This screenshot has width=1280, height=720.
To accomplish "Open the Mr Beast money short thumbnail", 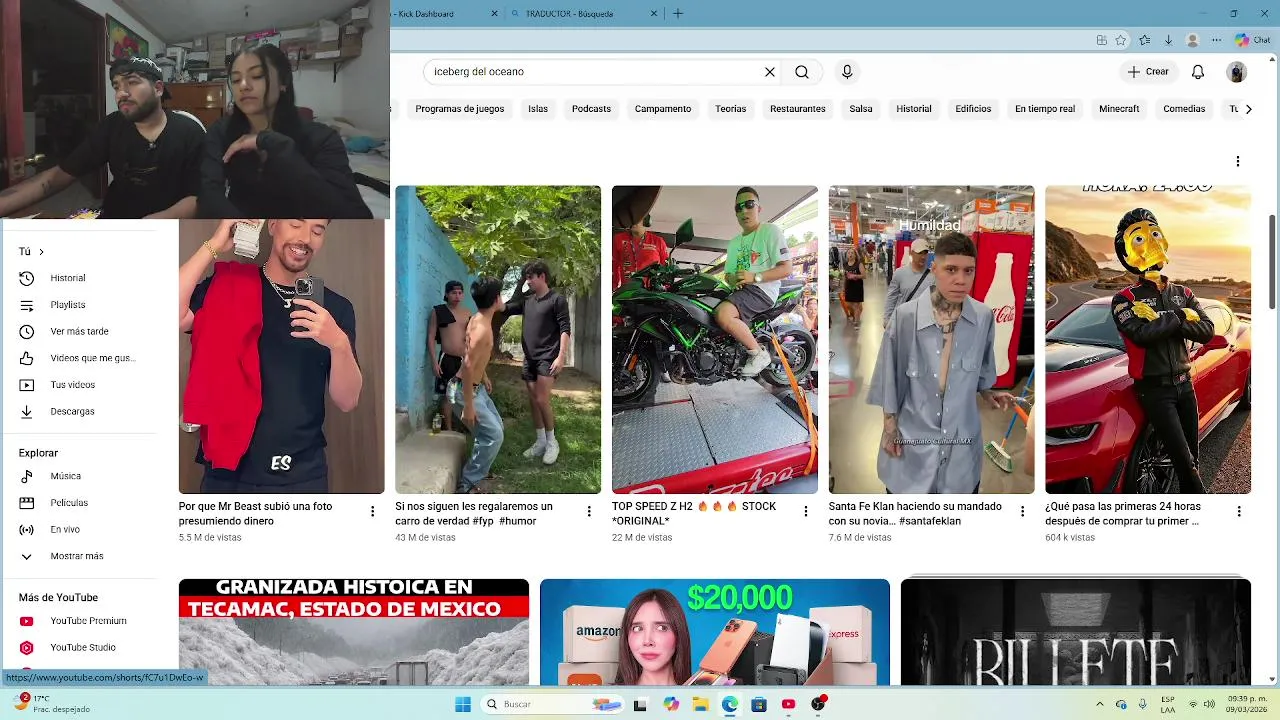I will pyautogui.click(x=281, y=357).
